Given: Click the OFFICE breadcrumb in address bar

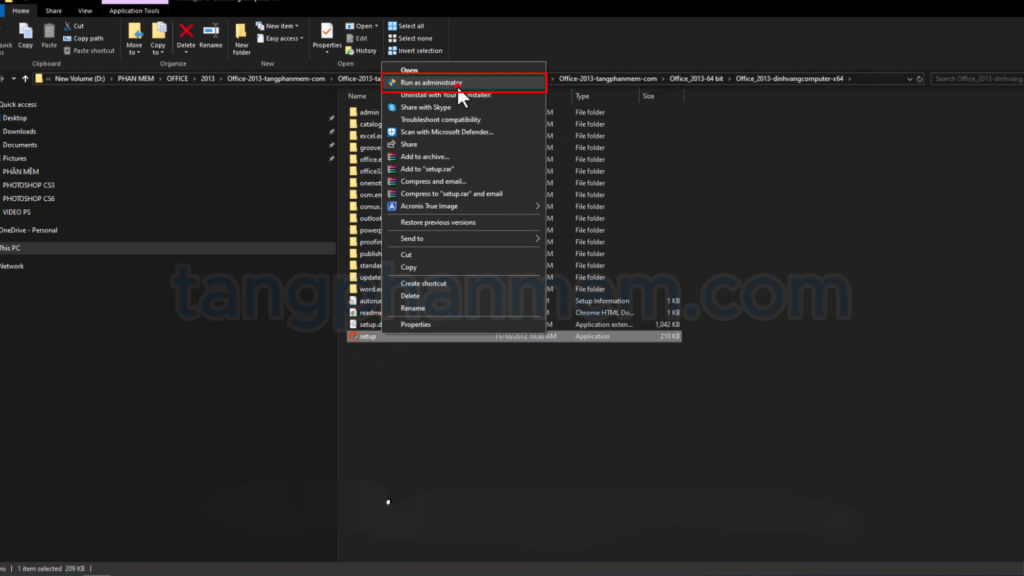Looking at the screenshot, I should click(x=177, y=78).
